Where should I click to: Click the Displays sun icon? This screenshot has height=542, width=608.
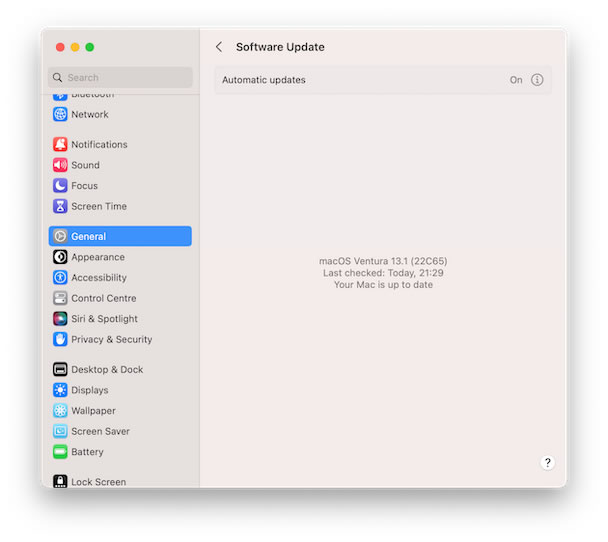pyautogui.click(x=60, y=390)
